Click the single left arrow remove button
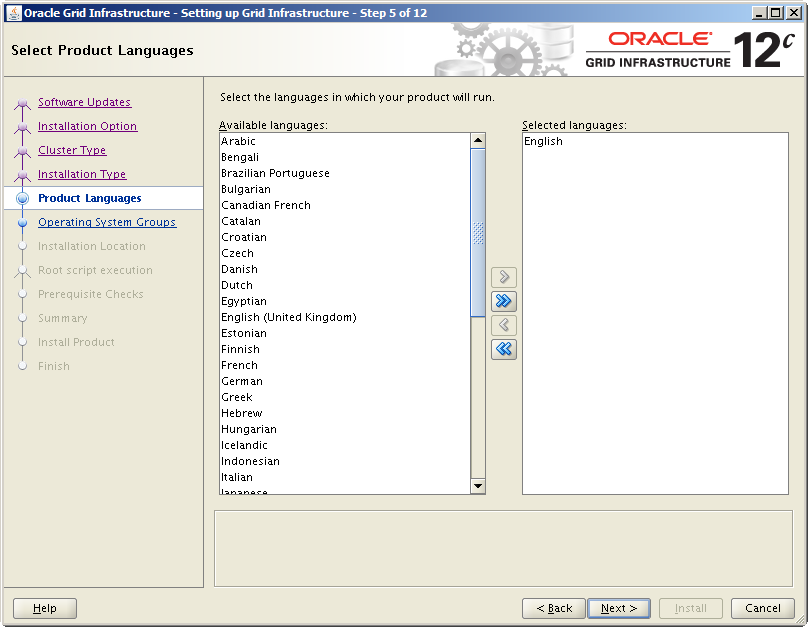The height and width of the screenshot is (627, 808). [504, 325]
